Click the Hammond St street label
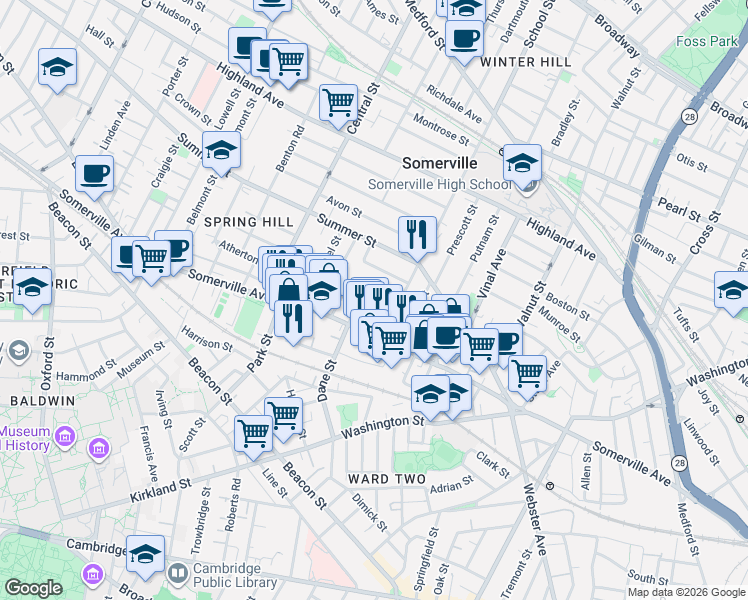Screen dimensions: 748x600 click(x=86, y=371)
